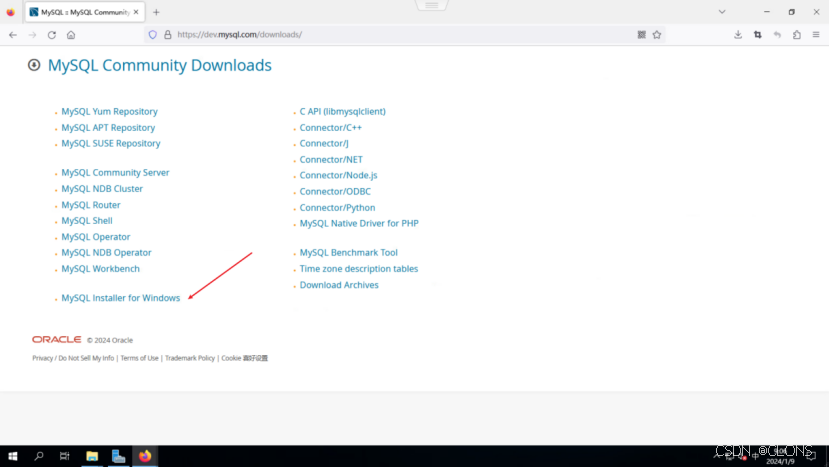This screenshot has height=467, width=830.
Task: Open Privacy / Do Not Sell My Info
Action: [x=73, y=358]
